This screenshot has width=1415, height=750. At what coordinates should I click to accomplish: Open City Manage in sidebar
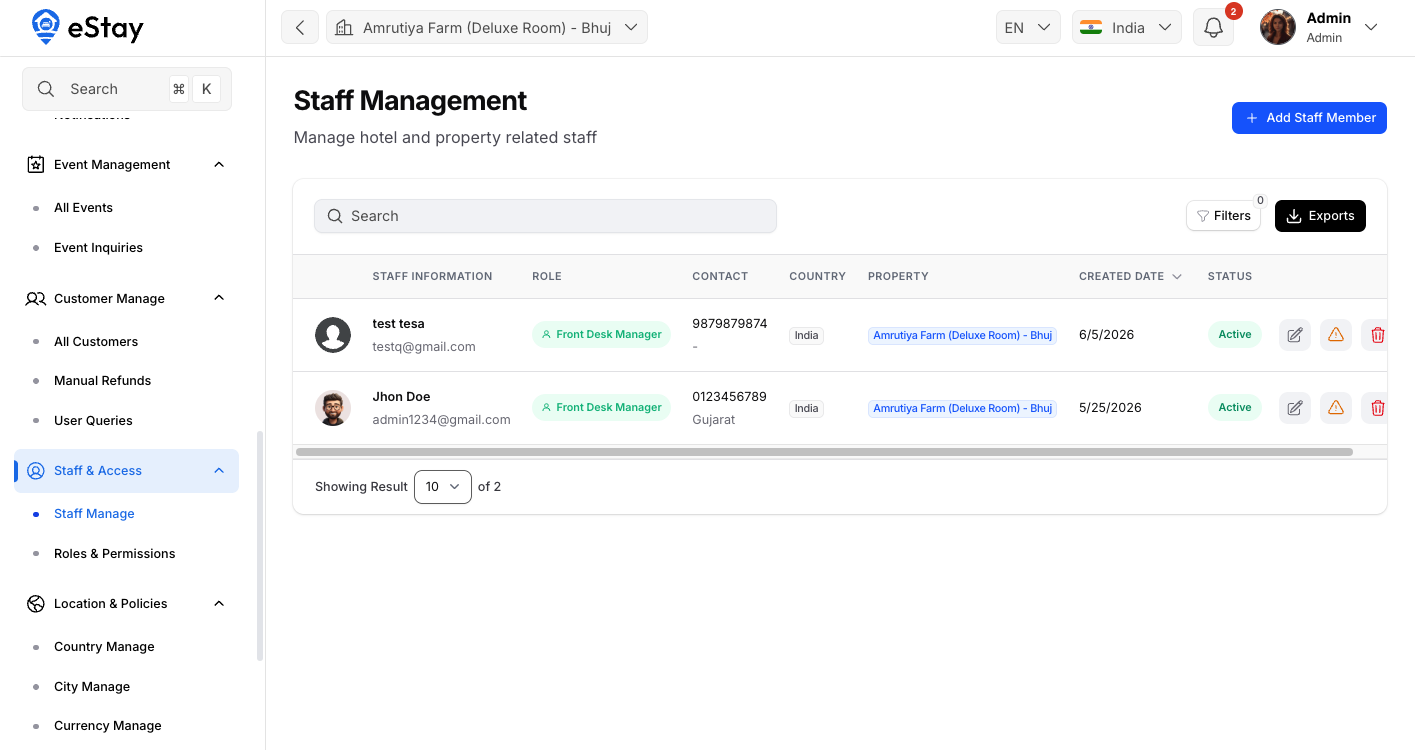pos(92,687)
